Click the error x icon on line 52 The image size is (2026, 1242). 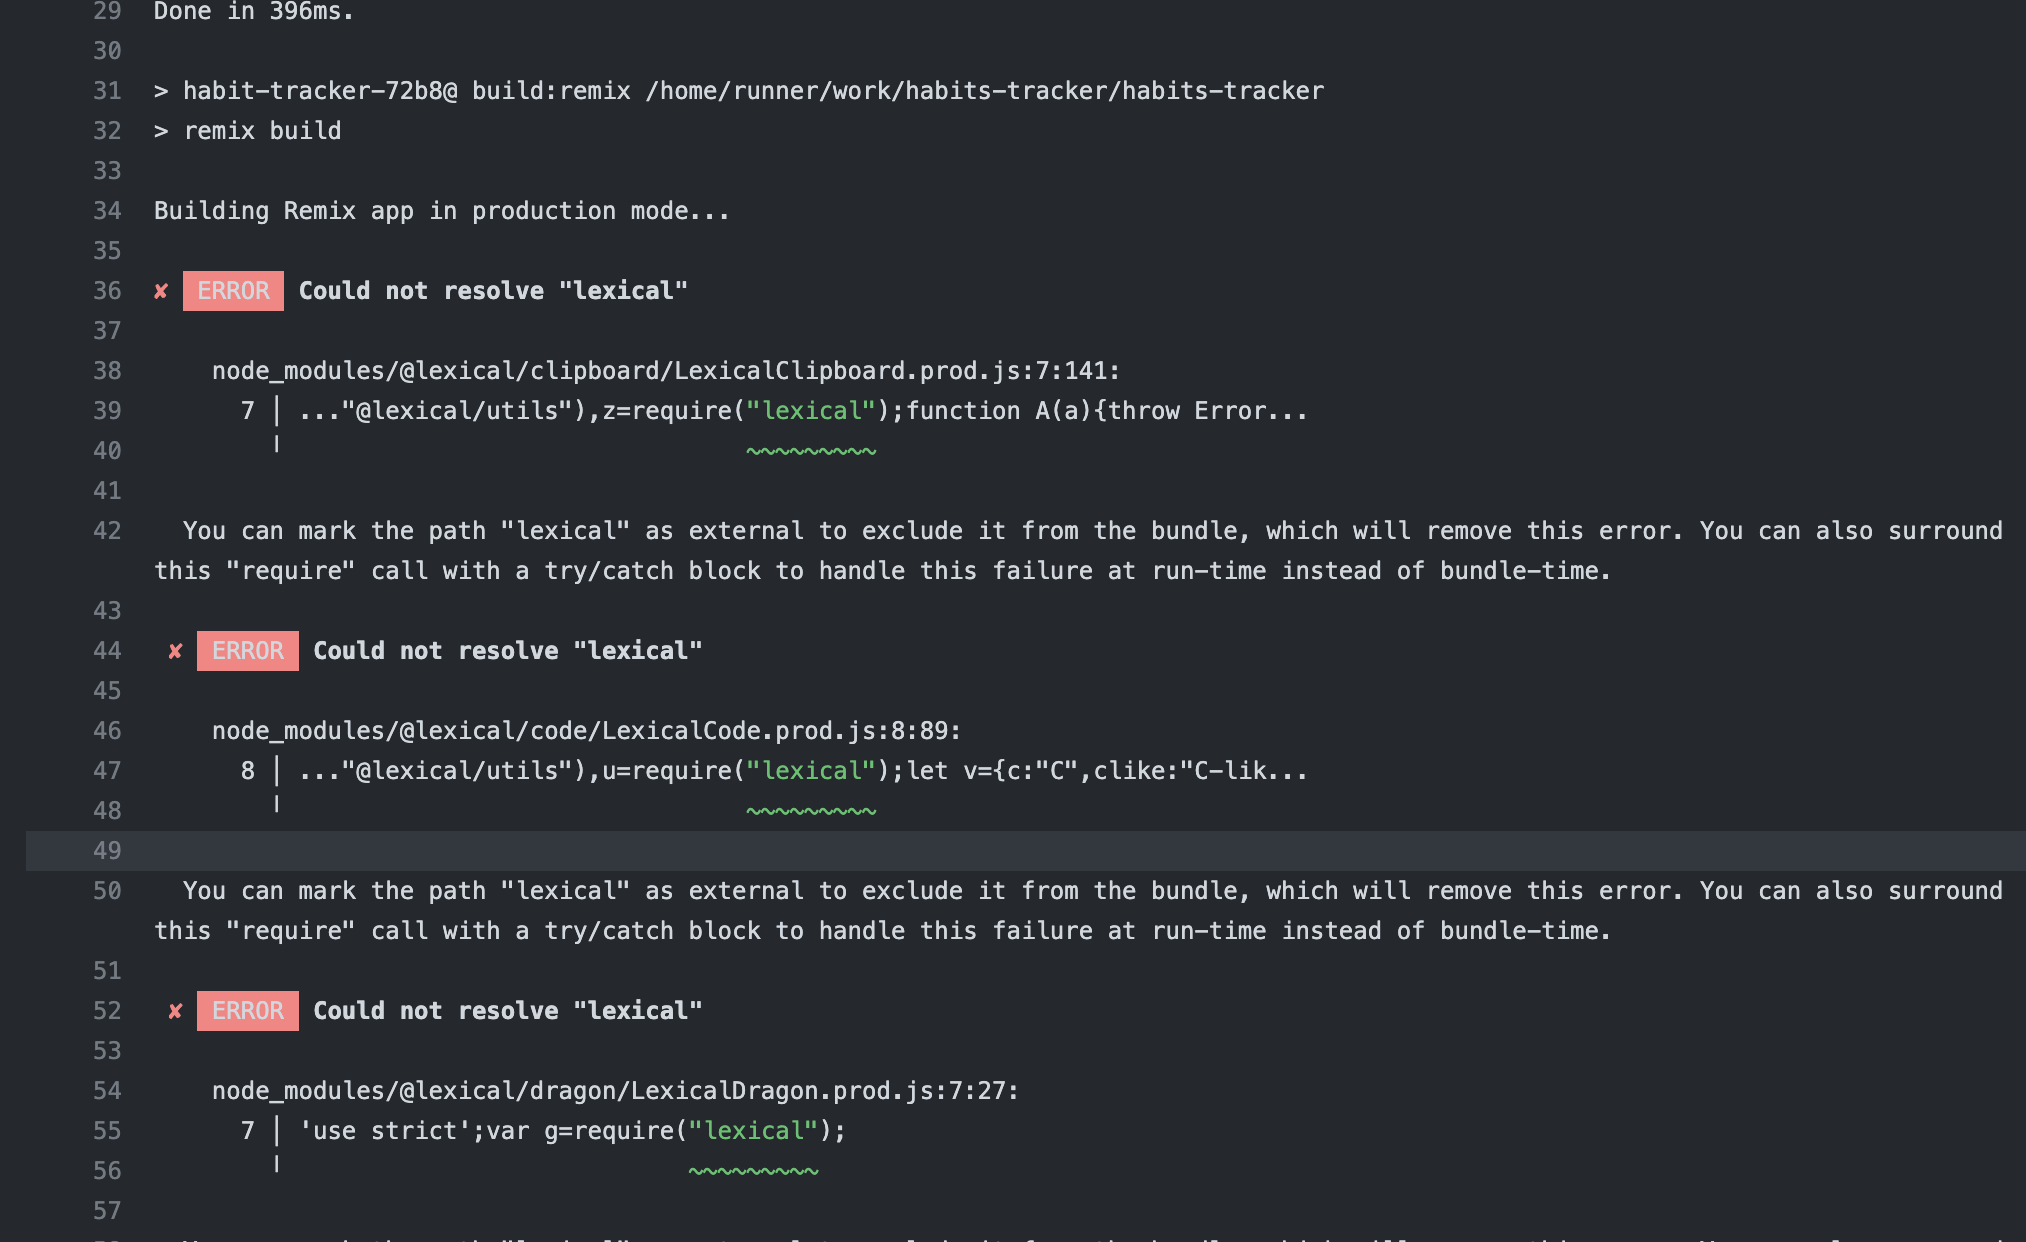[x=175, y=1011]
